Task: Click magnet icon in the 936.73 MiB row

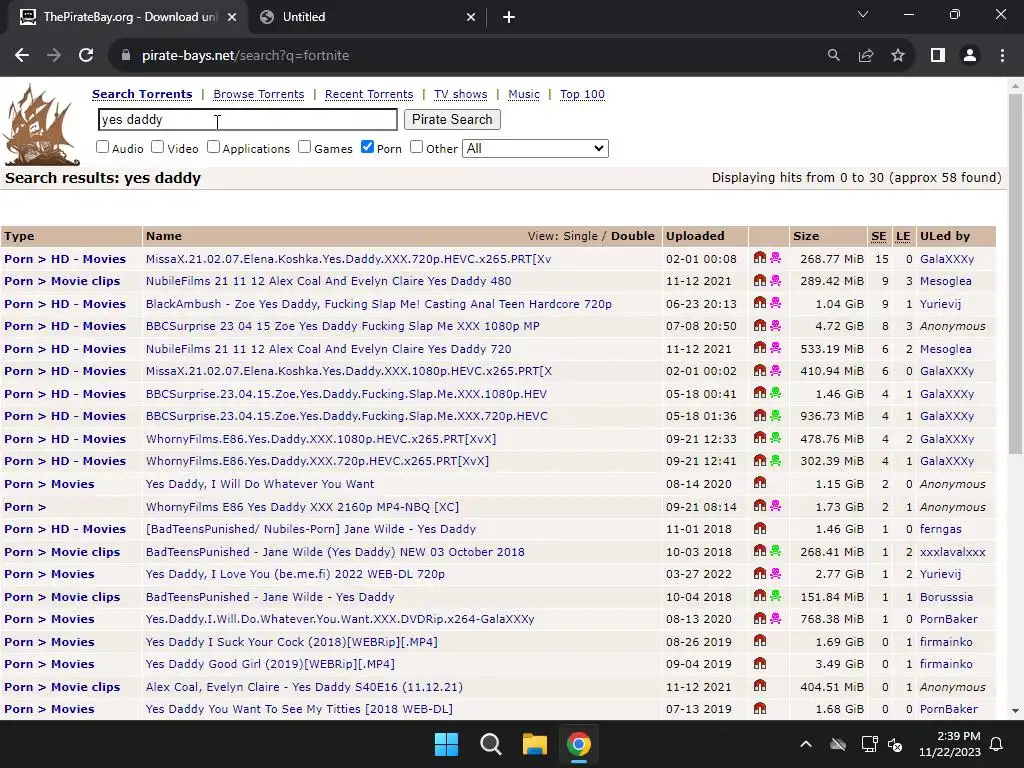Action: (760, 415)
